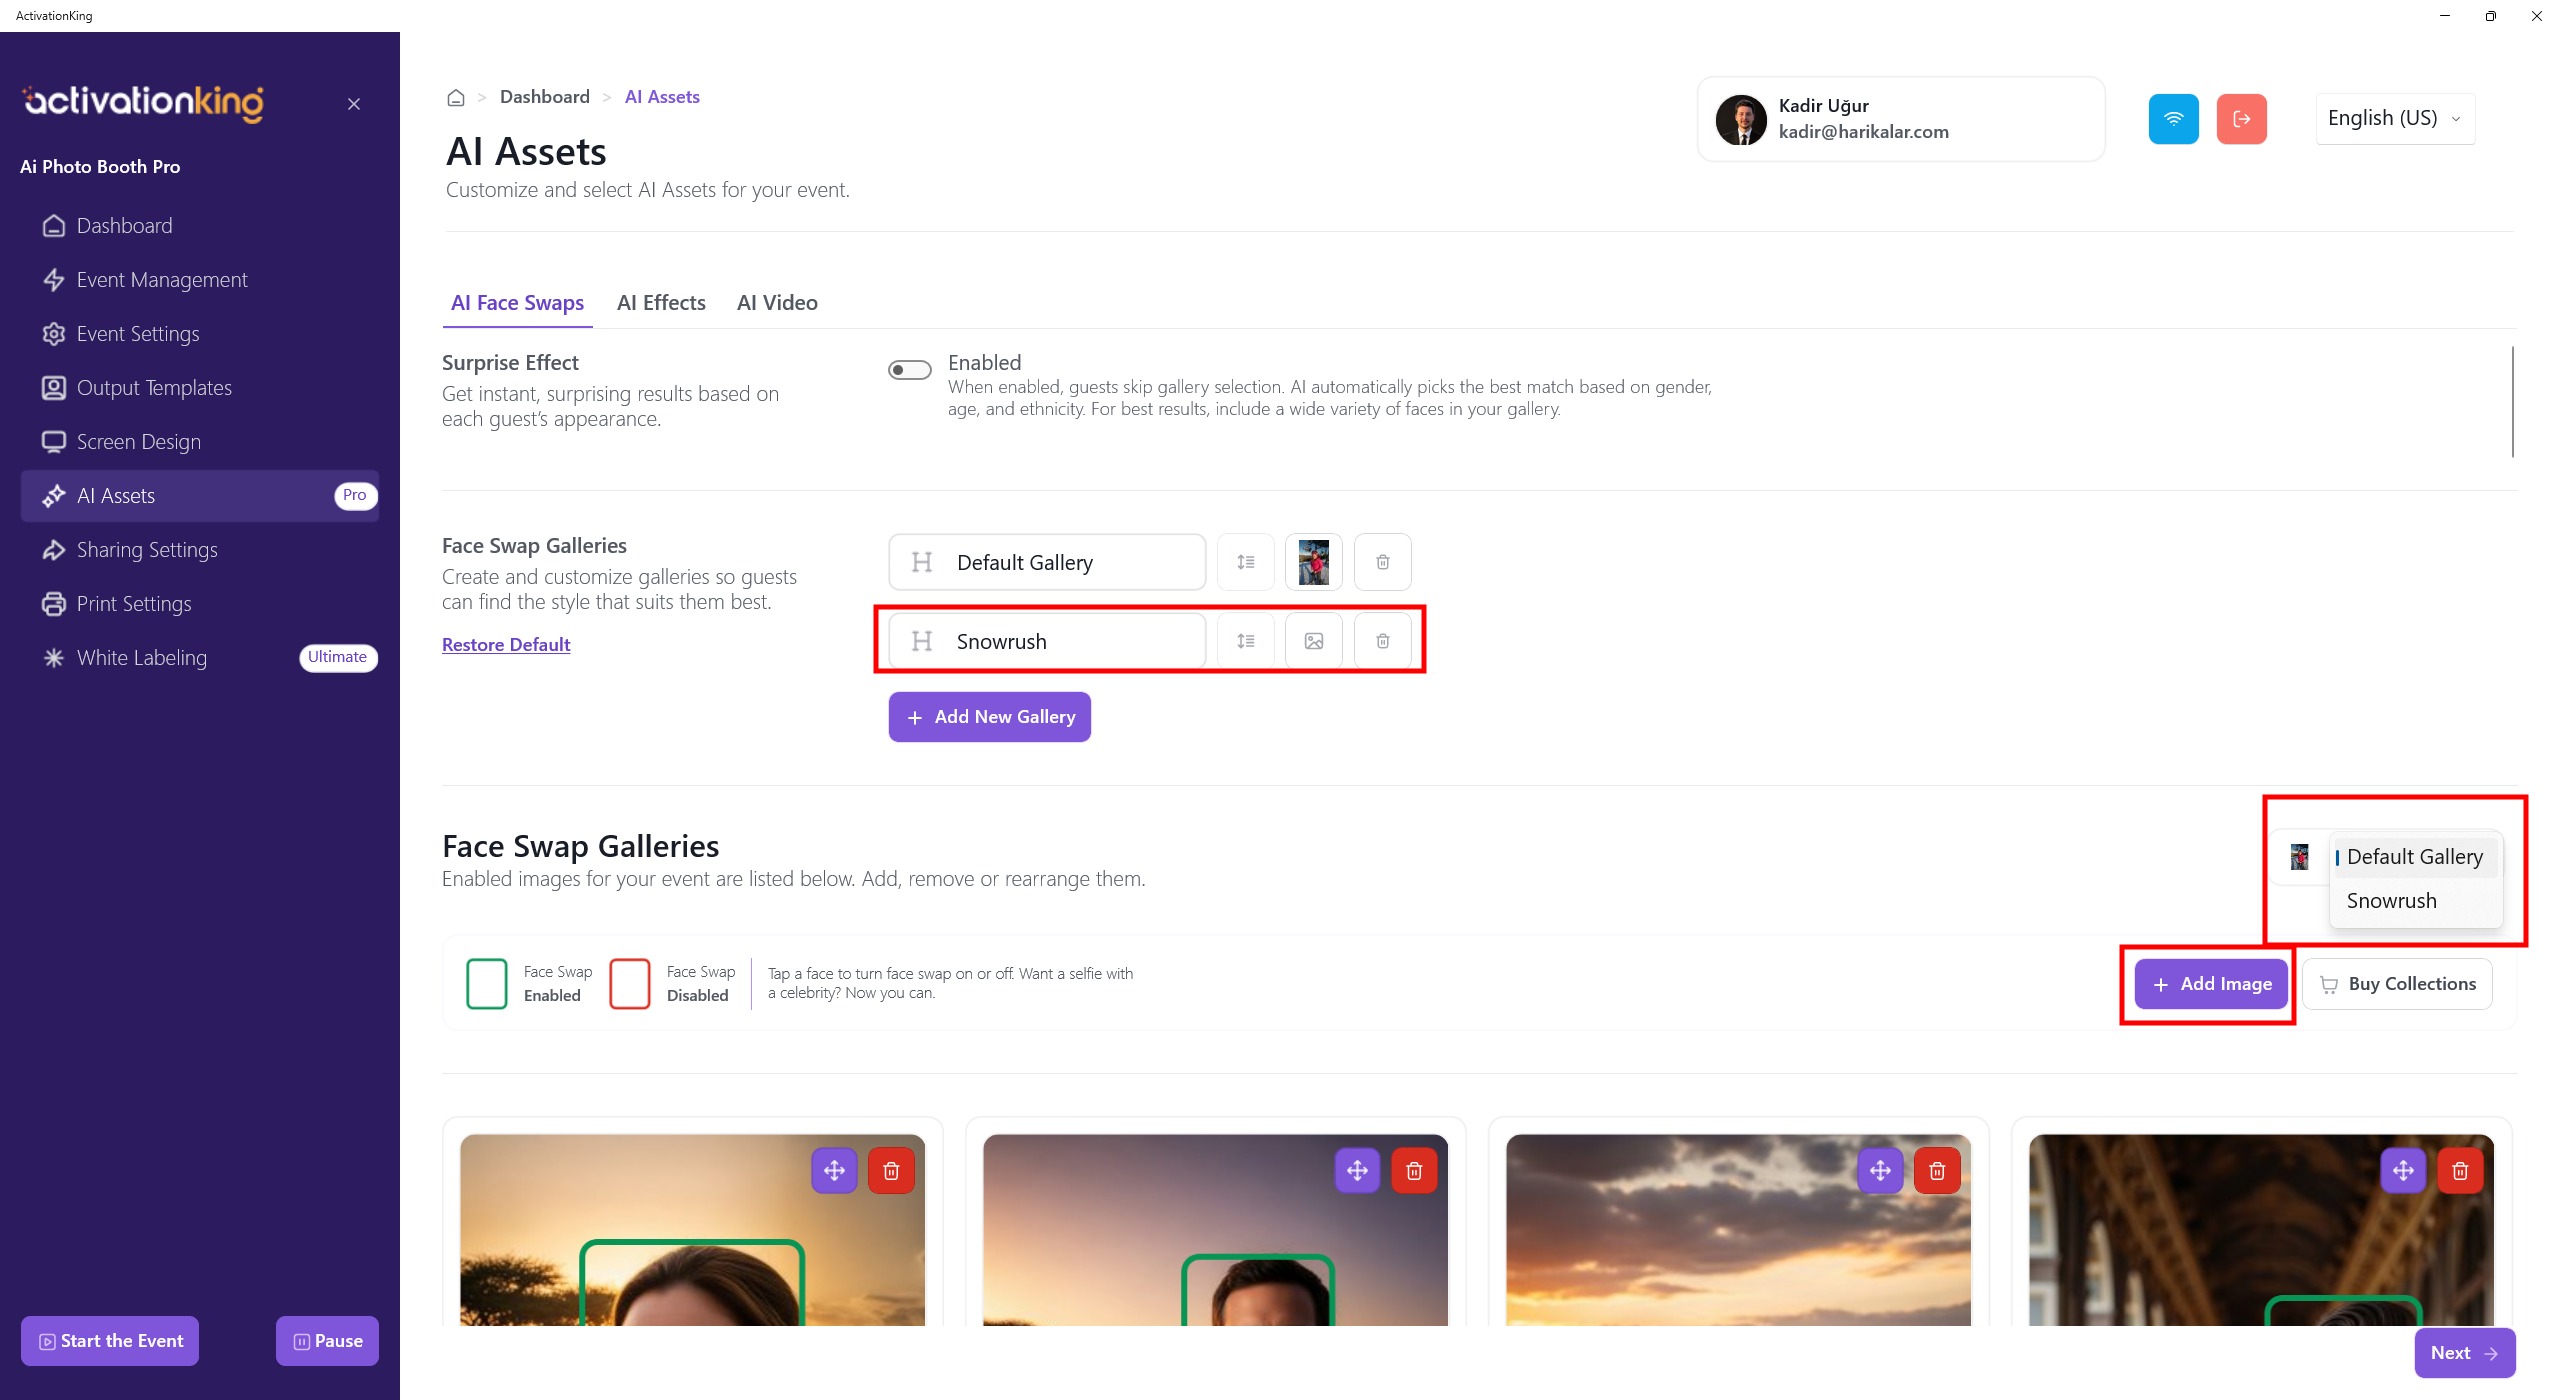
Task: Collapse the sidebar with the X icon
Action: [354, 104]
